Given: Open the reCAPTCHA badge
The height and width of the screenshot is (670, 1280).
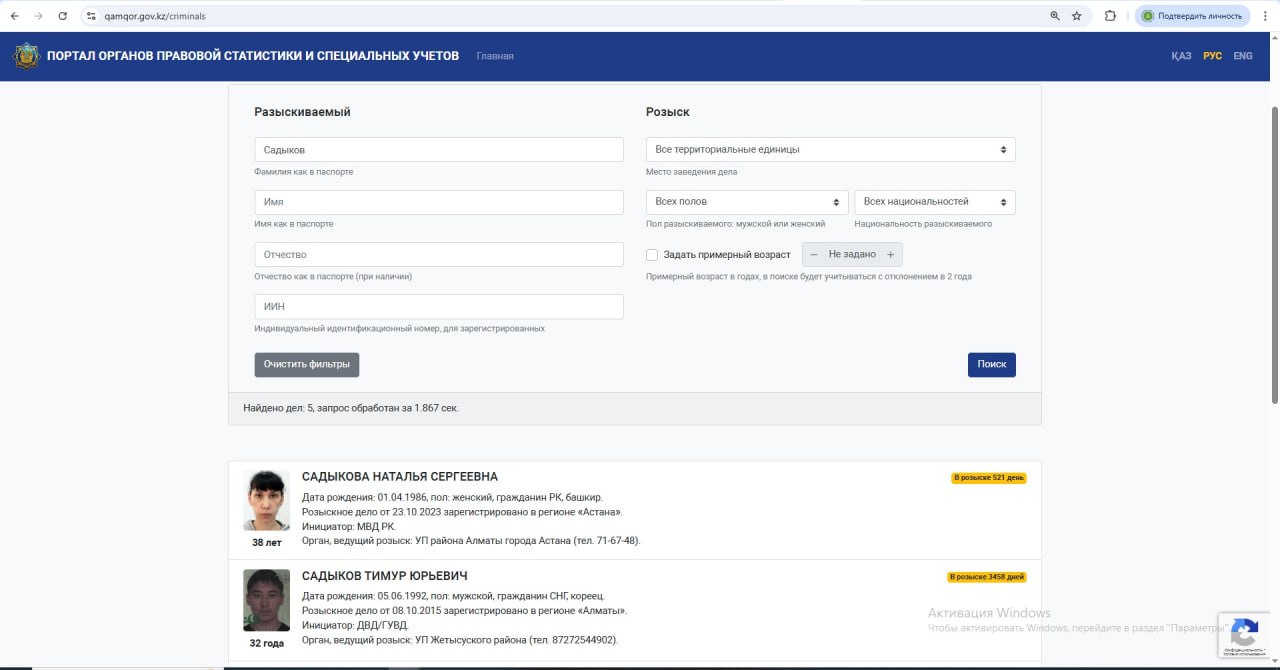Looking at the screenshot, I should 1244,635.
